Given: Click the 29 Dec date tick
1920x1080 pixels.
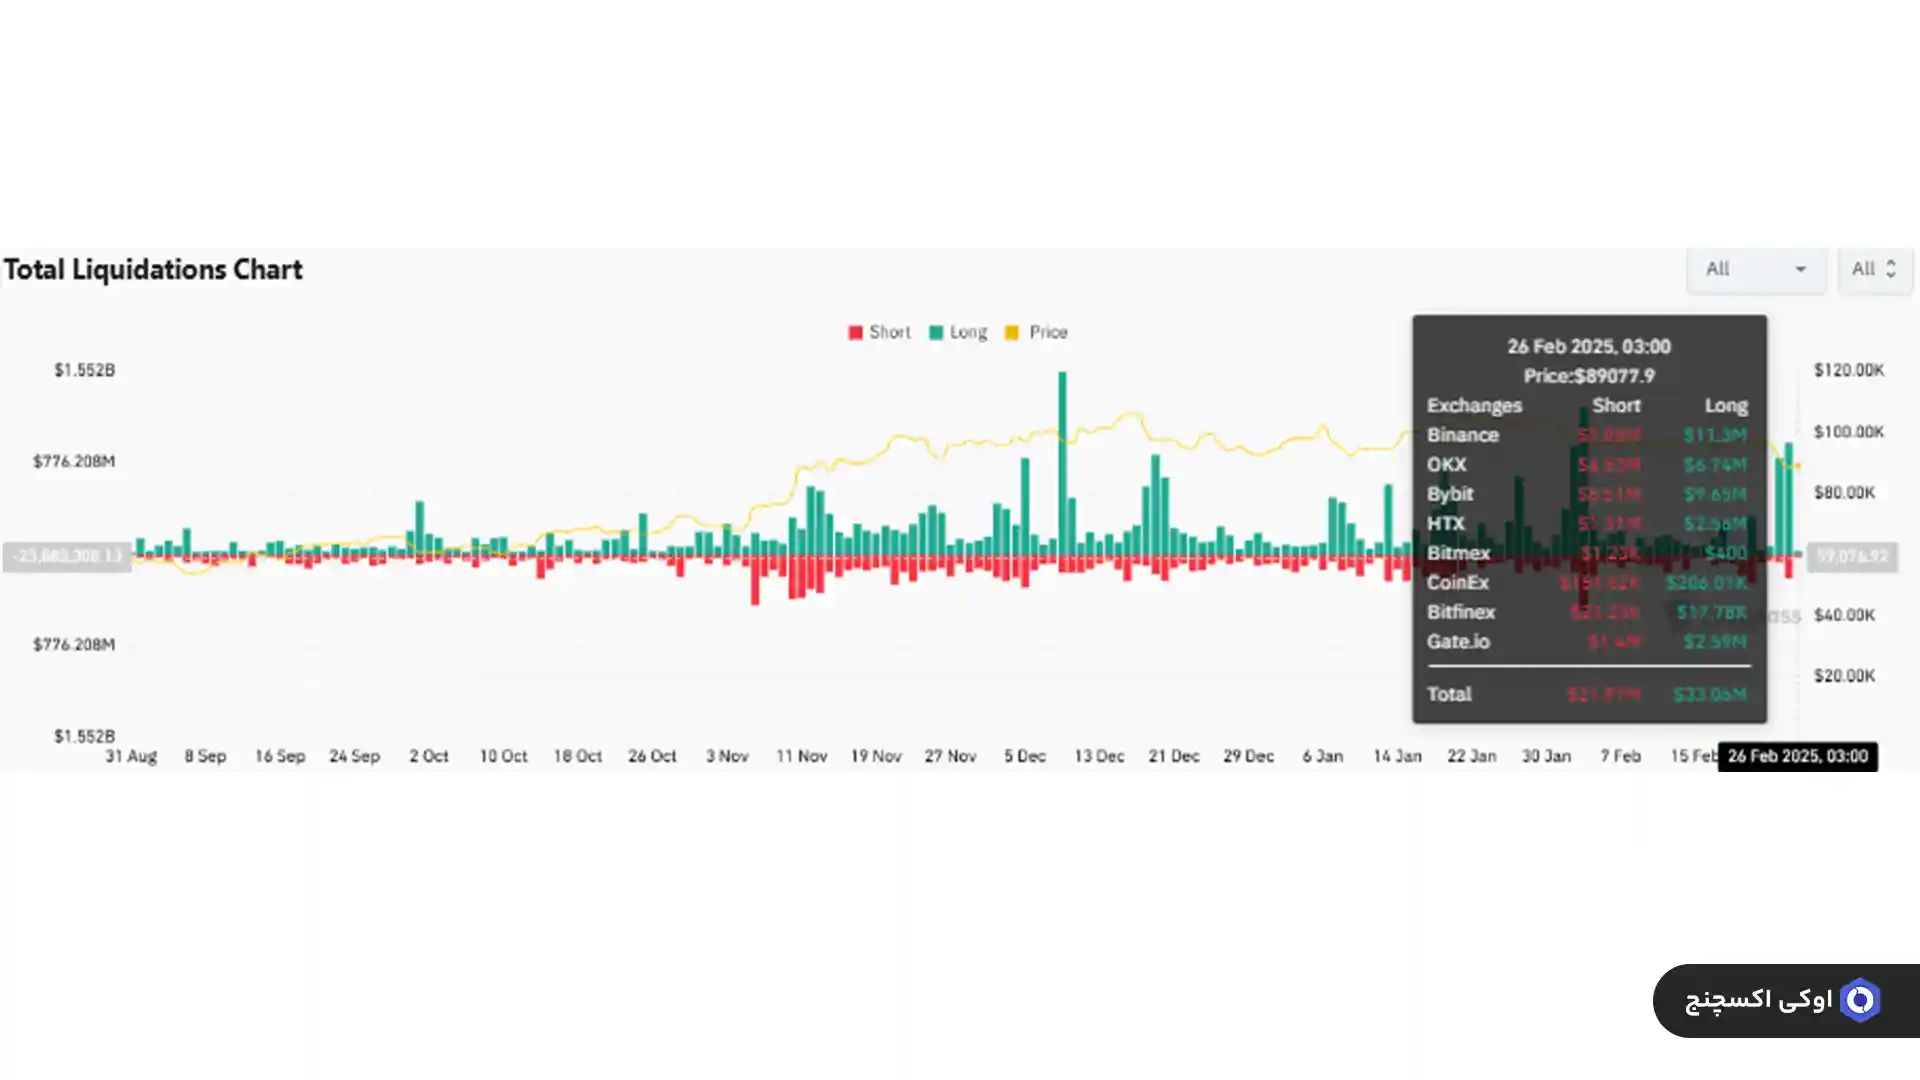Looking at the screenshot, I should pos(1249,756).
